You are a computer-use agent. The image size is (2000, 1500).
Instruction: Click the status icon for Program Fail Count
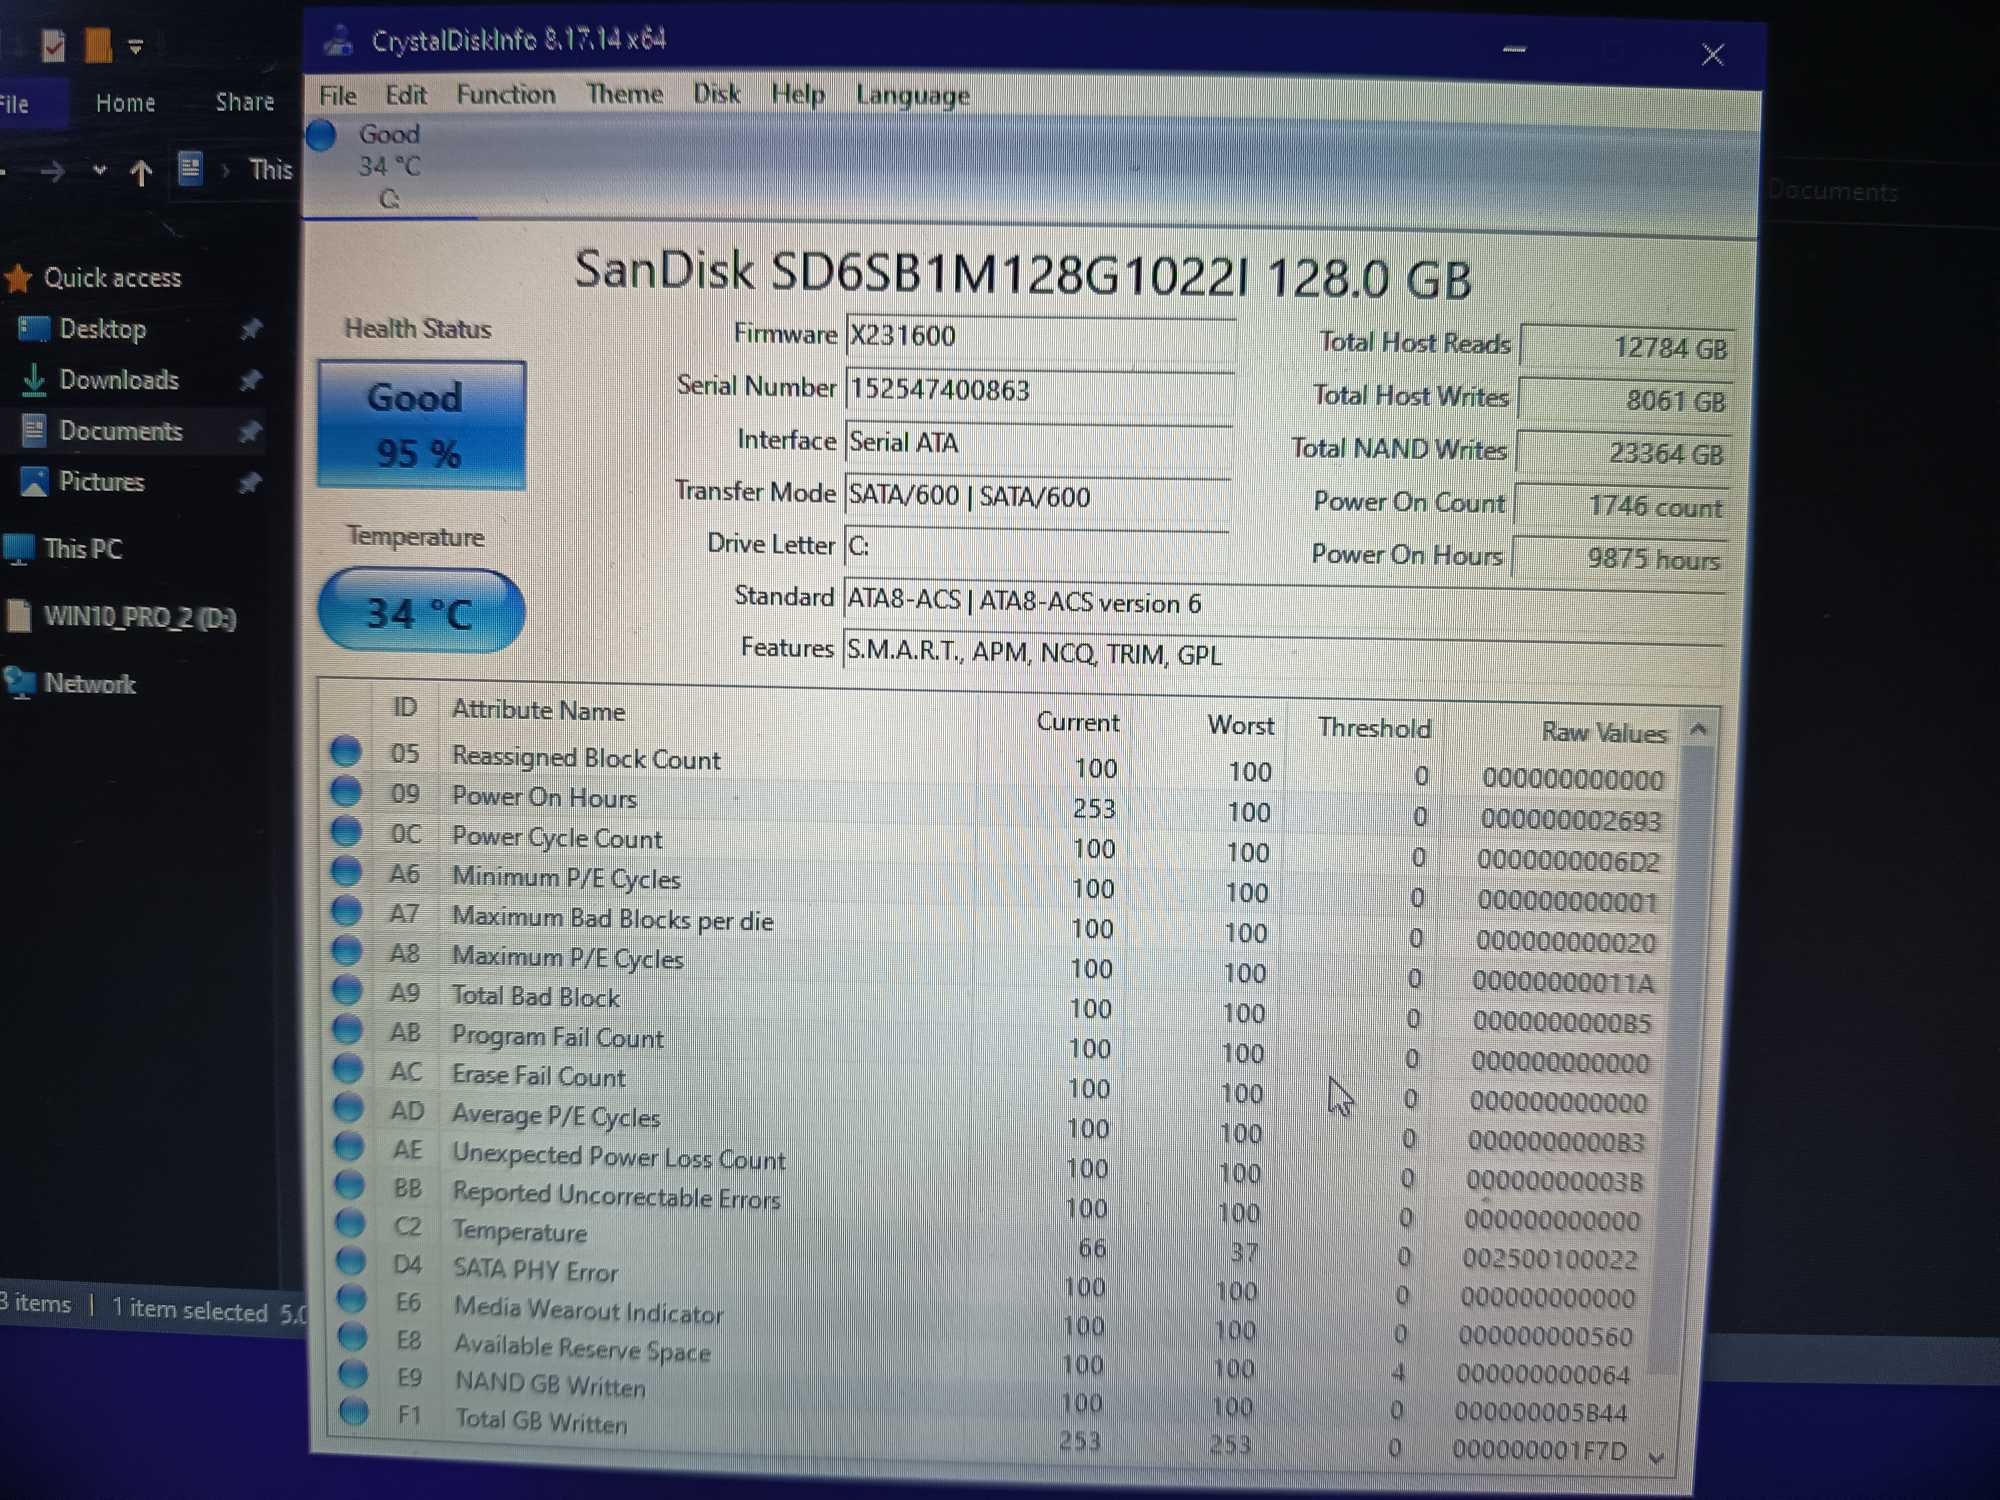click(347, 1029)
